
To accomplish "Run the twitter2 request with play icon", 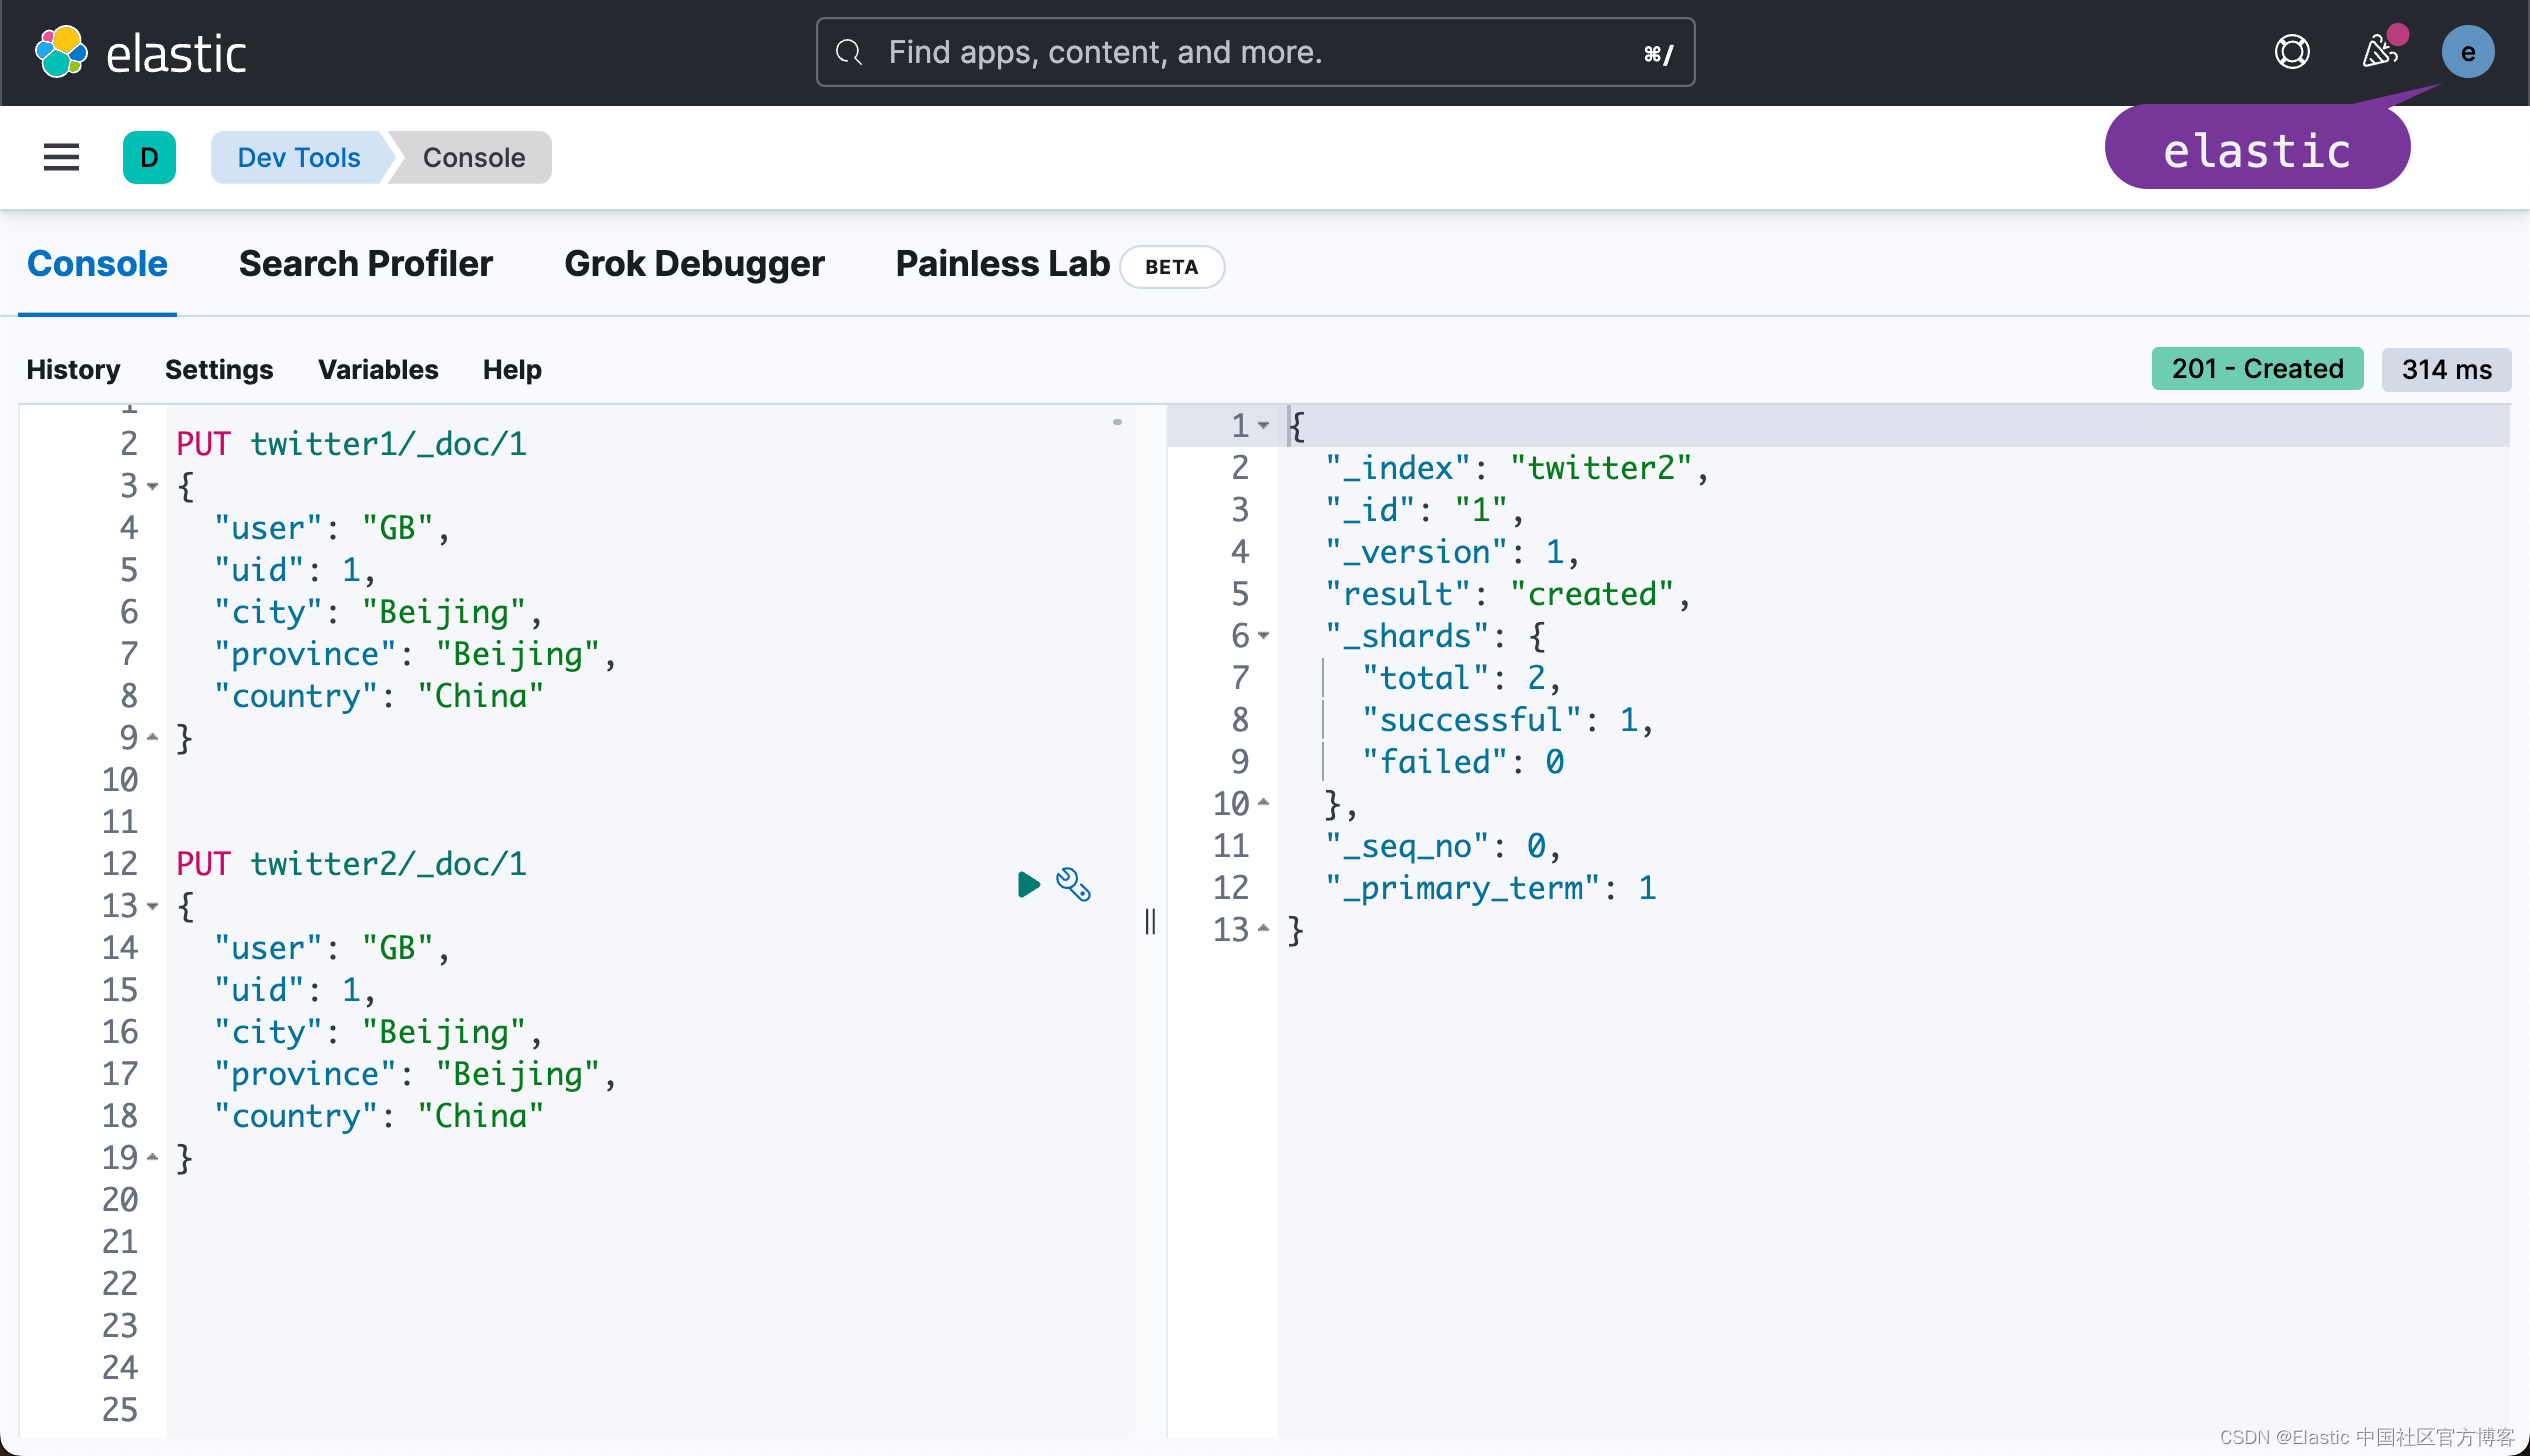I will 1028,884.
